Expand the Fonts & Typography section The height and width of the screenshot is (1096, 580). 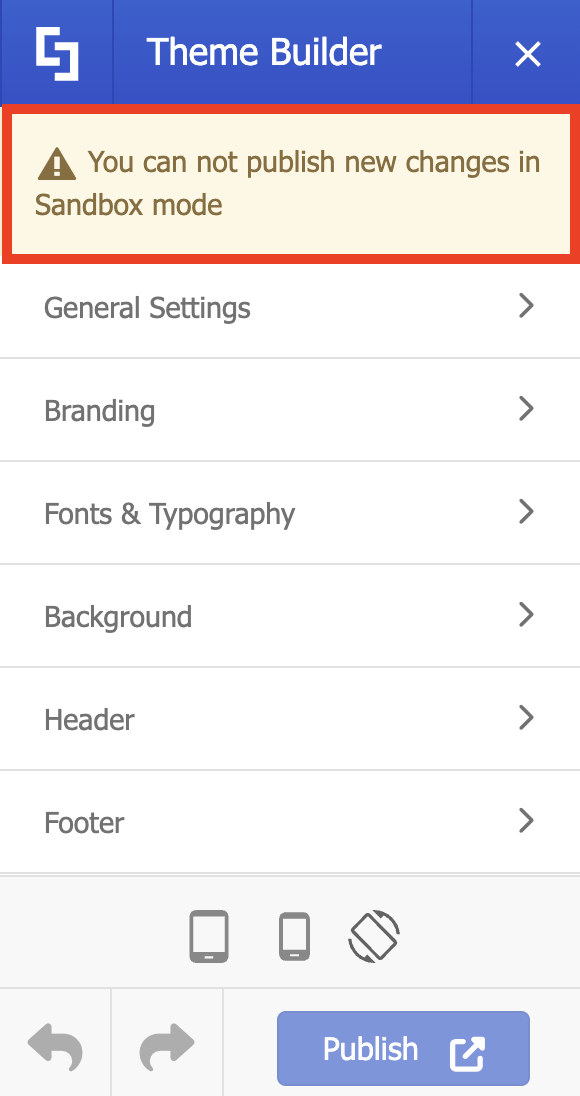(x=290, y=513)
